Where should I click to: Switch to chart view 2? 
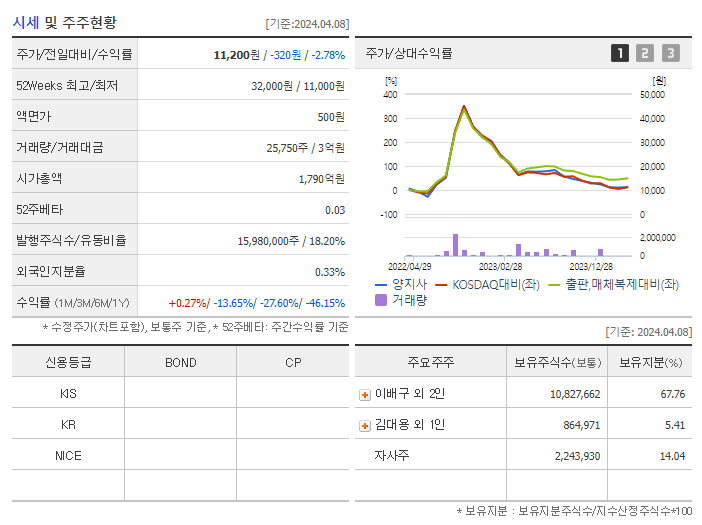click(645, 53)
